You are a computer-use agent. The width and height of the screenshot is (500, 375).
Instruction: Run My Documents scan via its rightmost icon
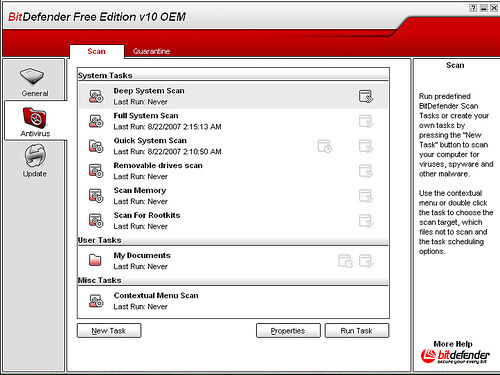366,261
